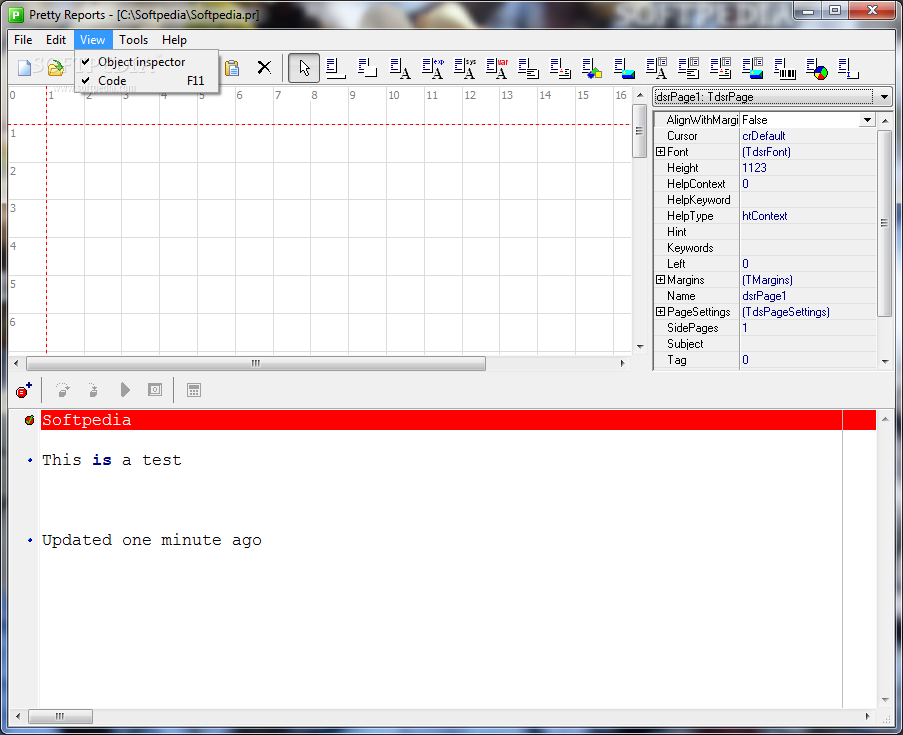This screenshot has height=735, width=903.
Task: Insert a text label tool
Action: [x=400, y=68]
